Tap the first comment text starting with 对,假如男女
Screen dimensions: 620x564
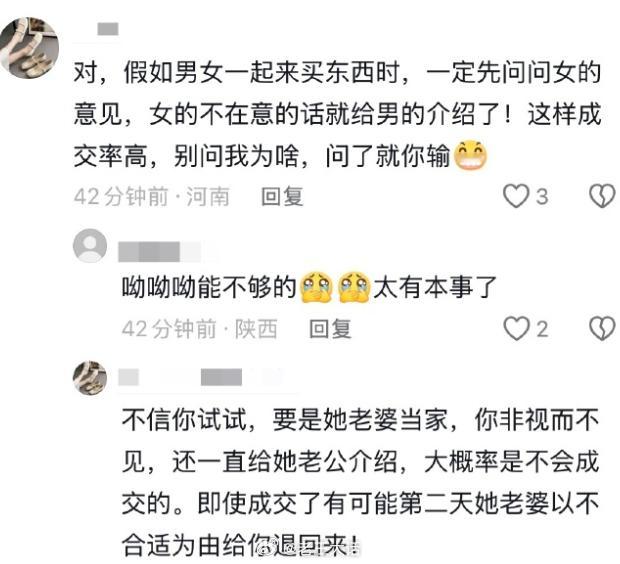(x=337, y=114)
